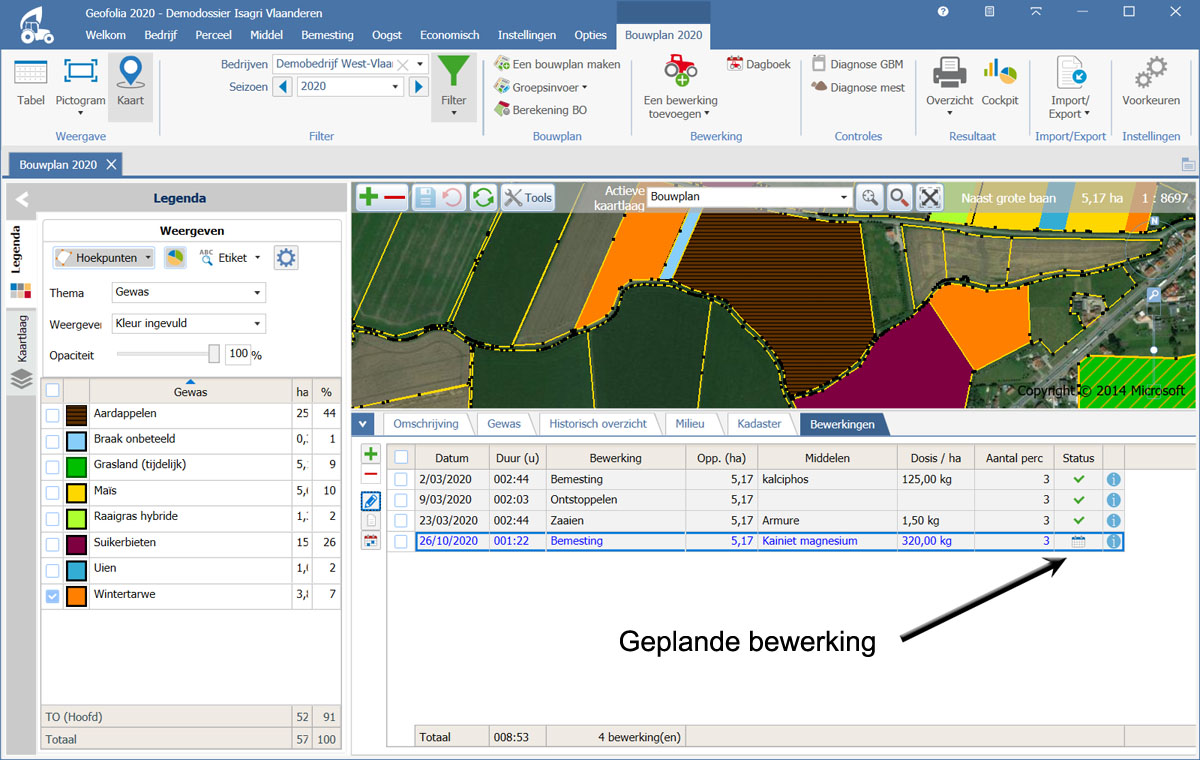Viewport: 1200px width, 760px height.
Task: Zoom in with the green plus on map
Action: [x=368, y=197]
